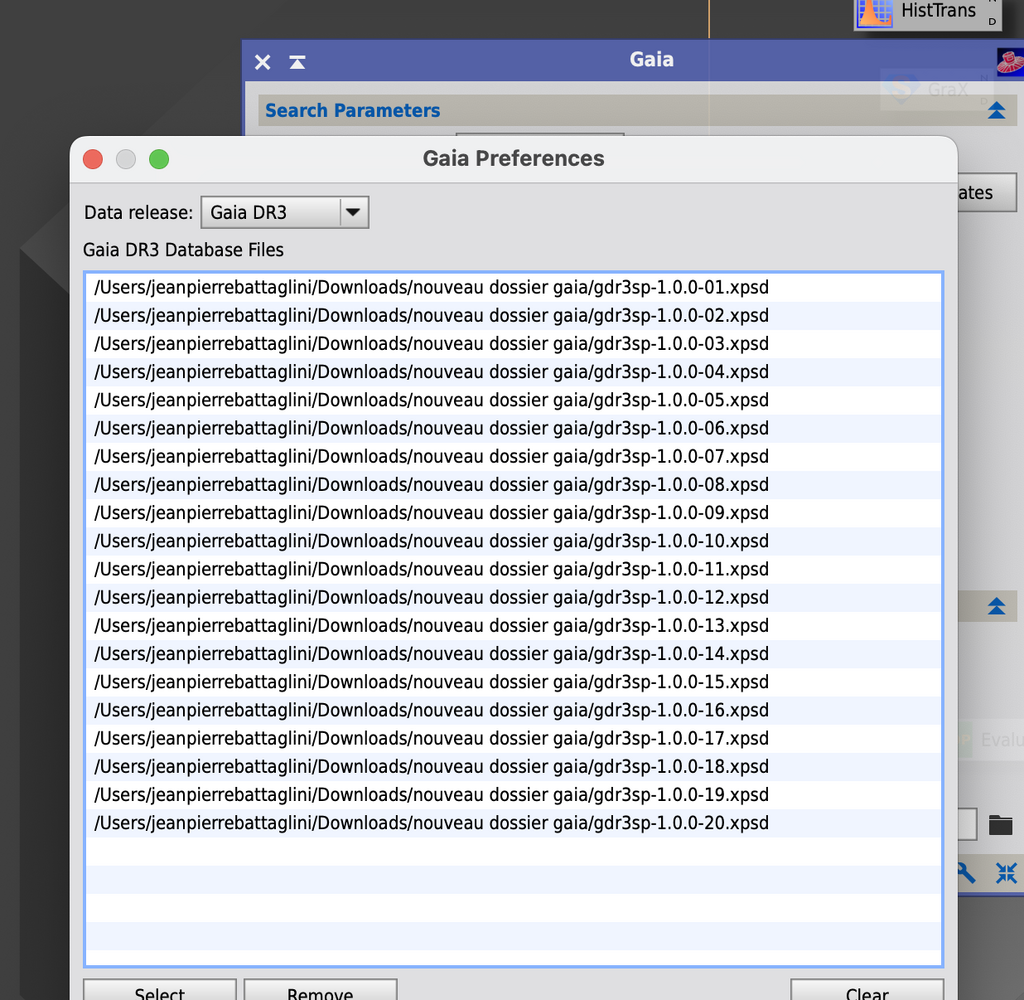Click the Remove button
Image resolution: width=1024 pixels, height=1000 pixels.
320,990
